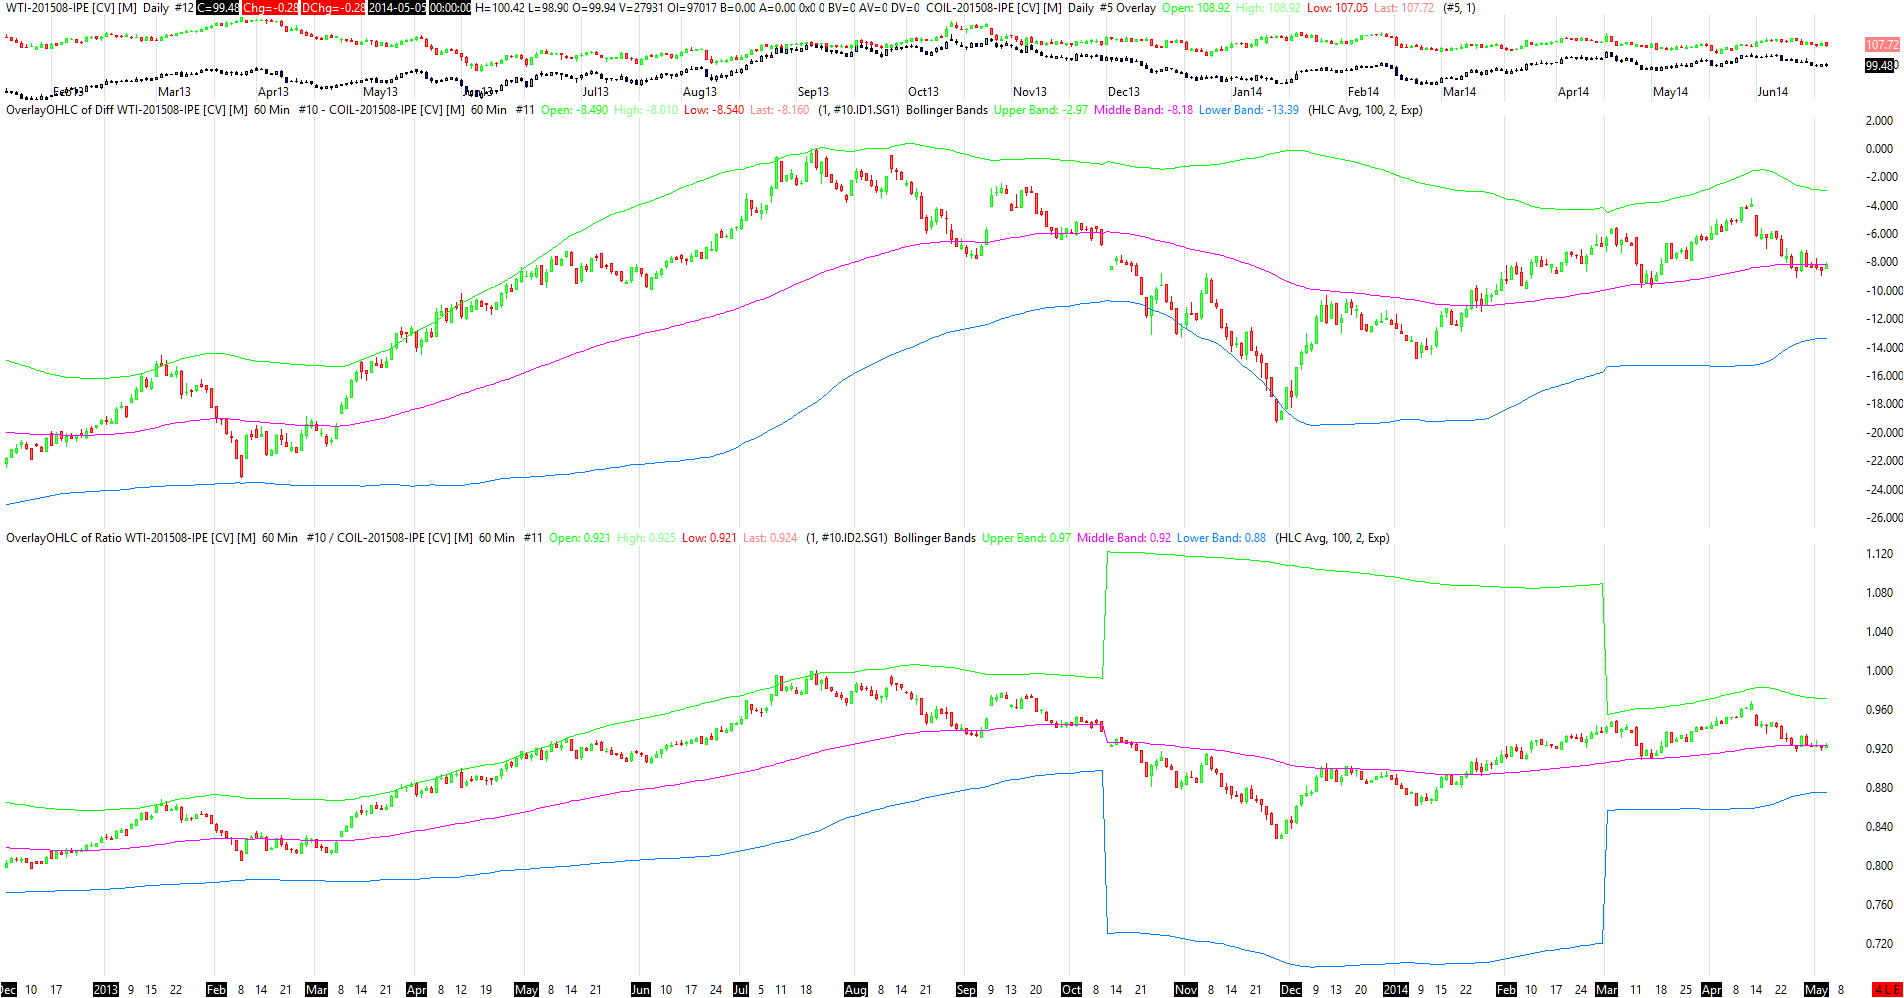Click the 2013 year marker on time axis
Image resolution: width=1904 pixels, height=998 pixels.
click(x=105, y=990)
